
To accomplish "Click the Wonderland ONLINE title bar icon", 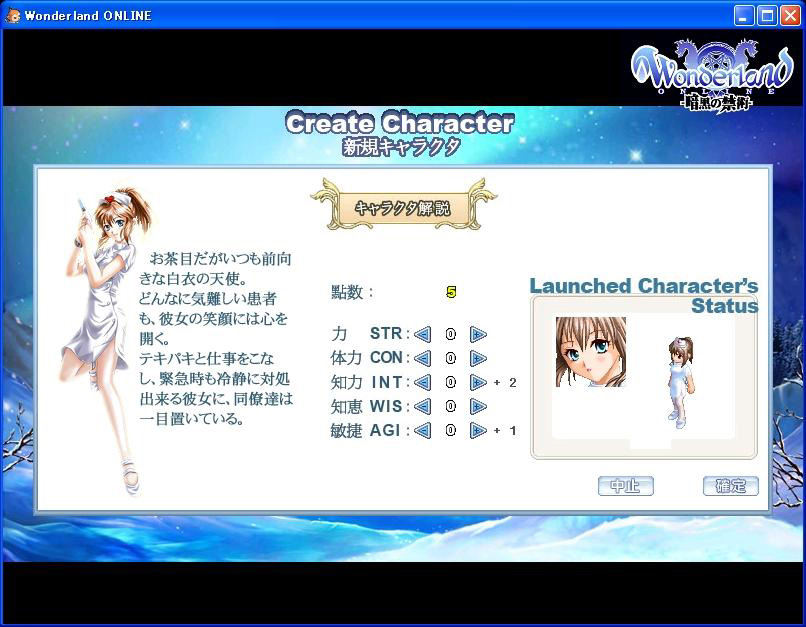I will pos(13,15).
